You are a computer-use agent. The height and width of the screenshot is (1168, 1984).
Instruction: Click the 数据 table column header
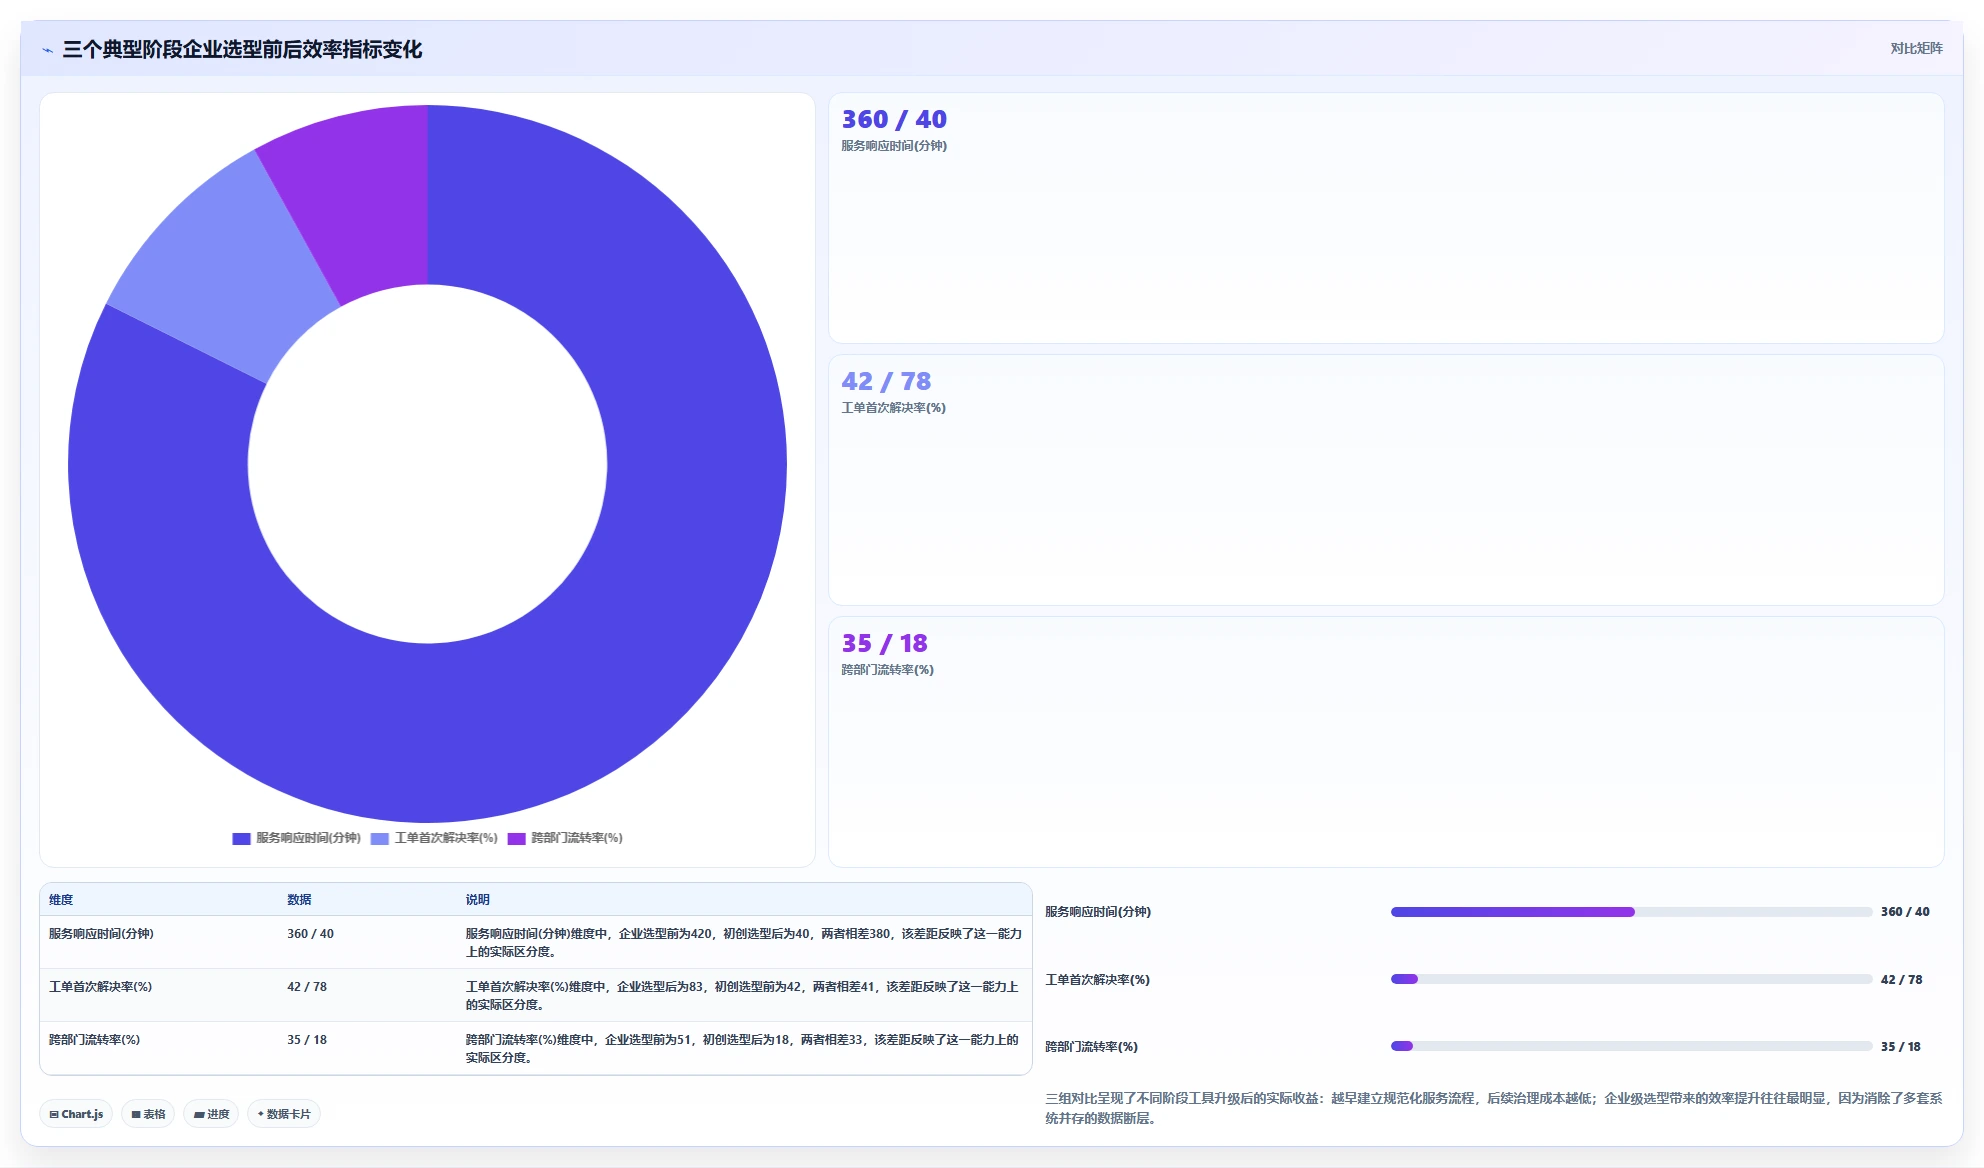(x=299, y=900)
